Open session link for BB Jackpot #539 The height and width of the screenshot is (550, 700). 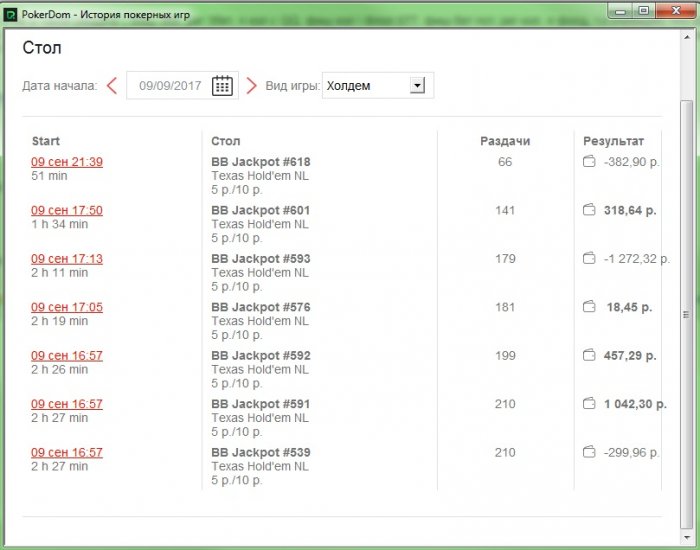click(x=67, y=452)
